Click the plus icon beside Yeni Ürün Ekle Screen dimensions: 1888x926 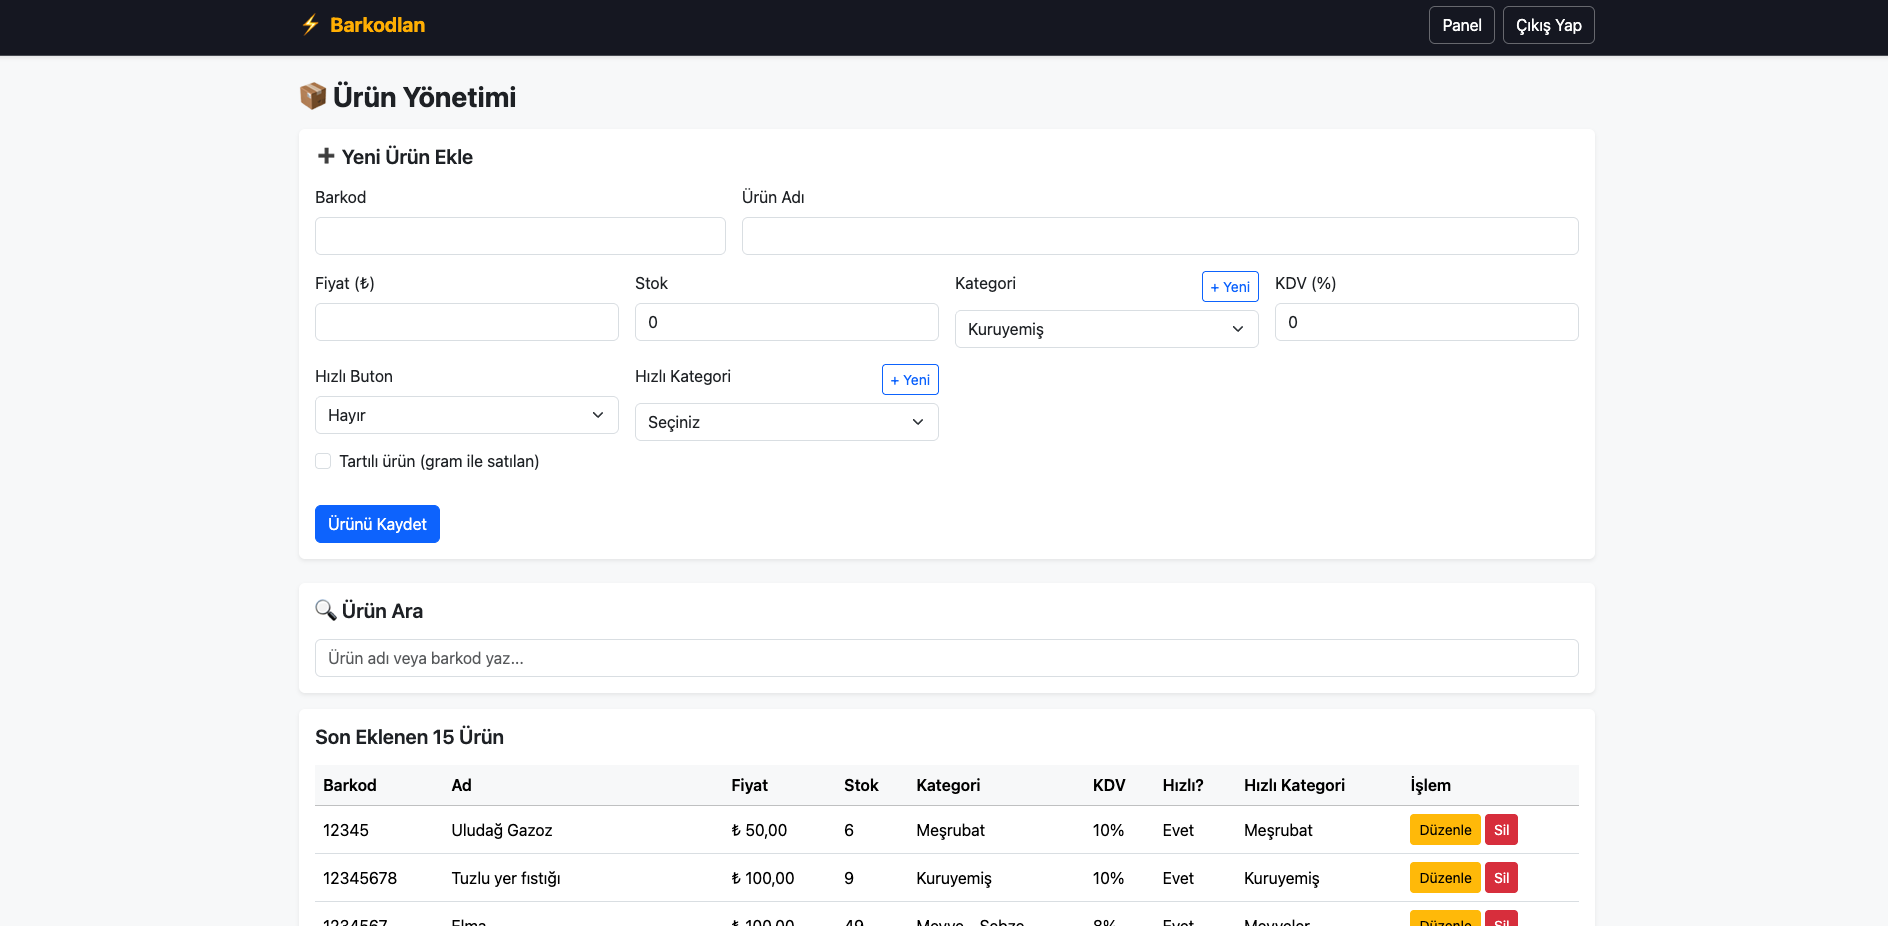[326, 156]
